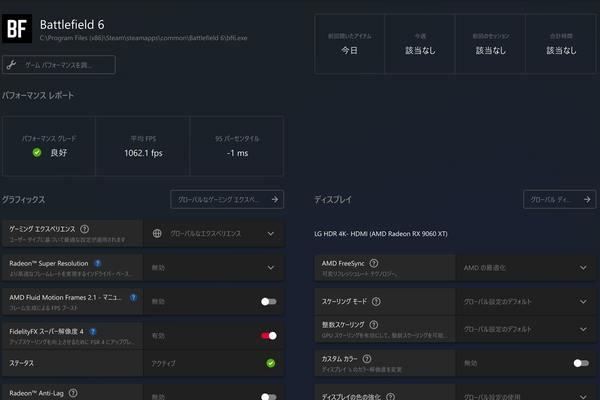
Task: Click the Battlefield 6 title text
Action: (72, 25)
